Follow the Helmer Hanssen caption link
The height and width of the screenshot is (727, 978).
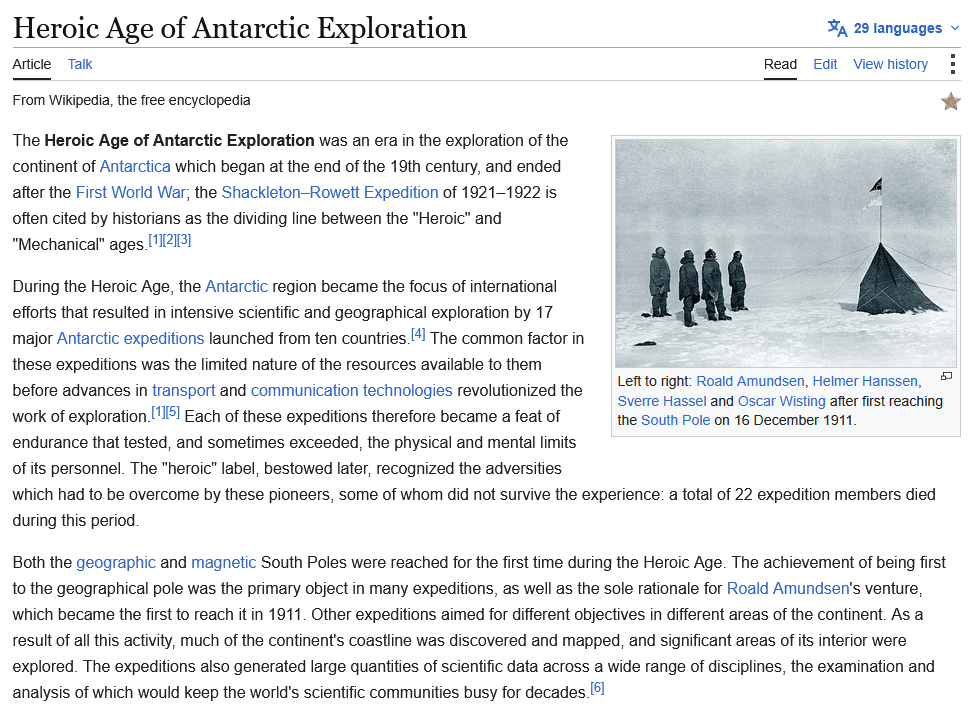(x=865, y=382)
